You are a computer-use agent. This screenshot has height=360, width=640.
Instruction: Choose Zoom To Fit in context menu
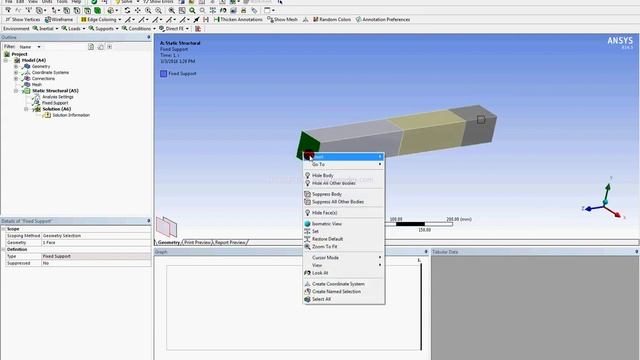tap(344, 247)
